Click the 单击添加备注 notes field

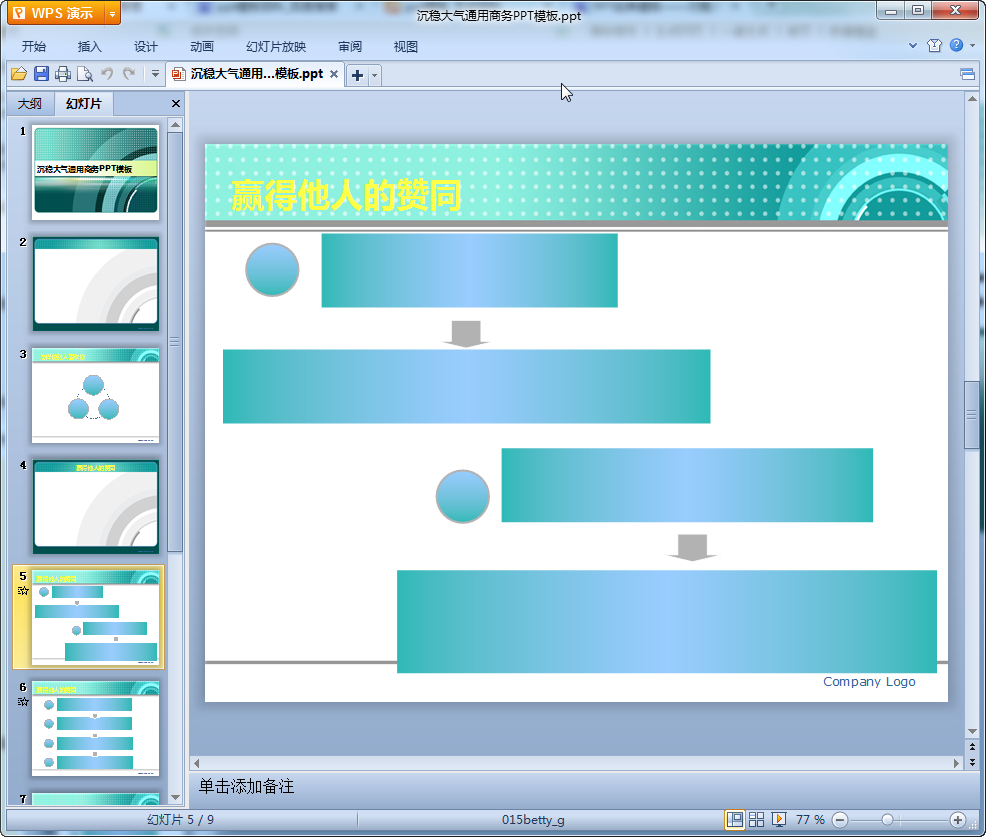(246, 787)
